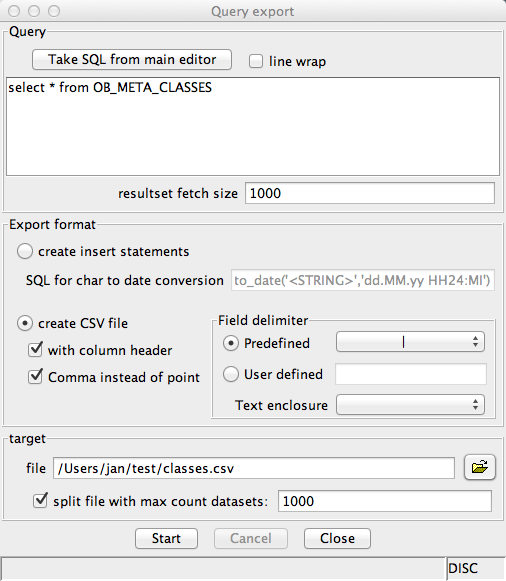Click inside the SQL query text area
This screenshot has height=581, width=506.
tap(253, 126)
